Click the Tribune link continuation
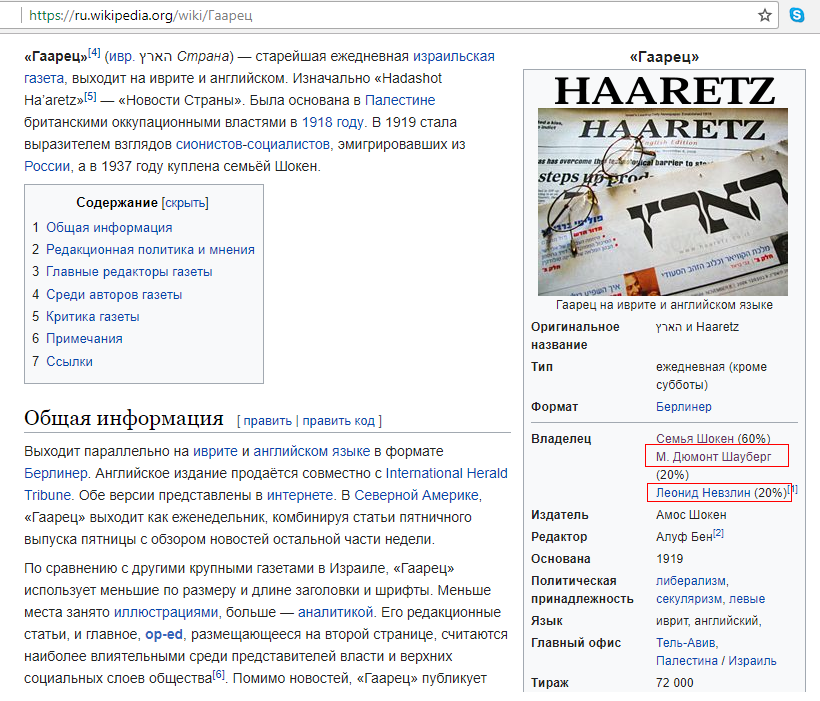Image resolution: width=820 pixels, height=701 pixels. [x=48, y=495]
